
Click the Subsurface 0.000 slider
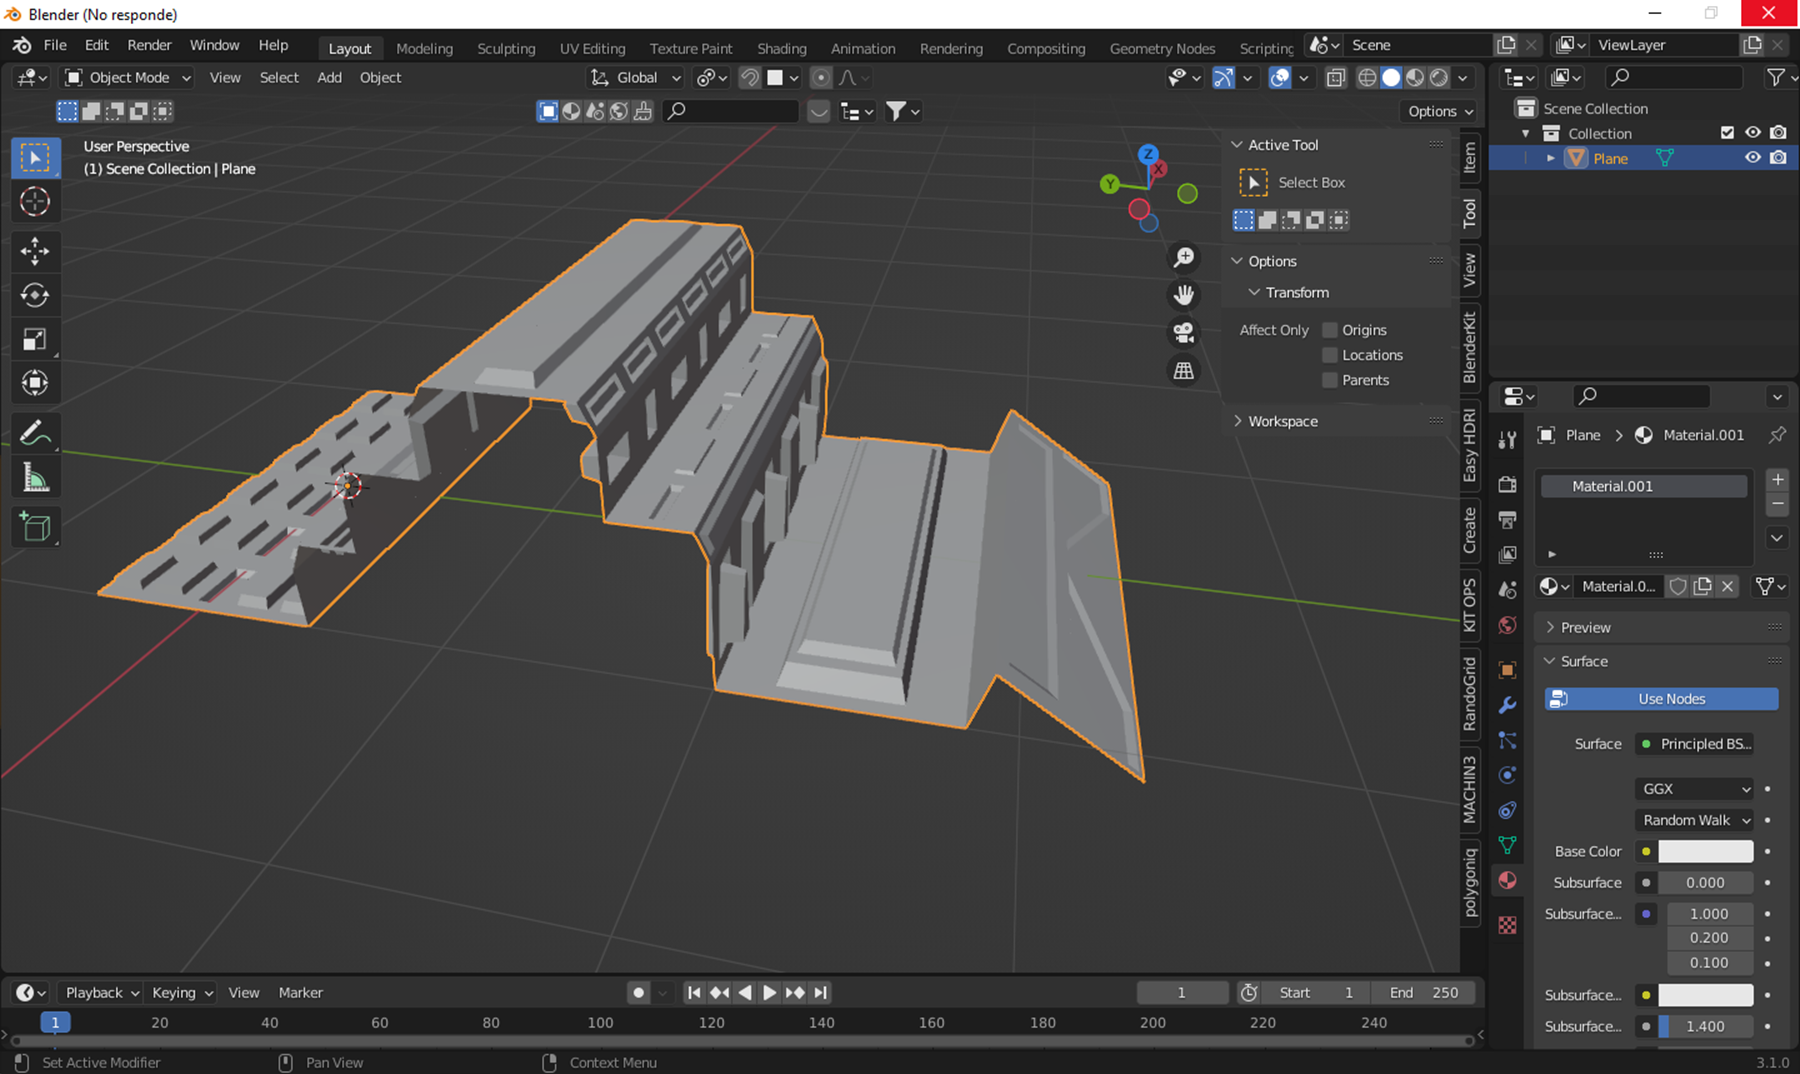[x=1705, y=883]
